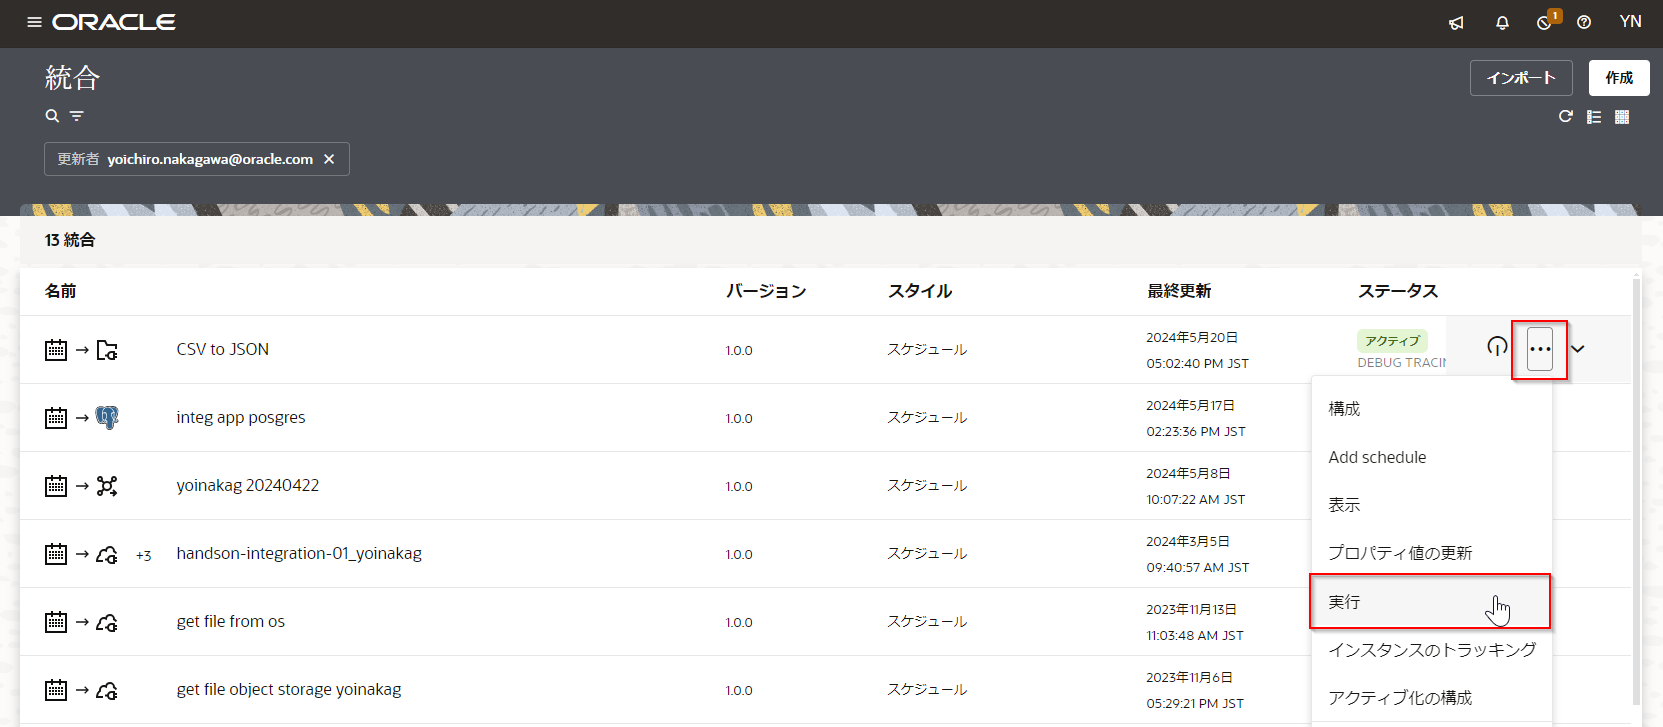The image size is (1663, 727).
Task: Click the search magnifier icon
Action: tap(52, 116)
